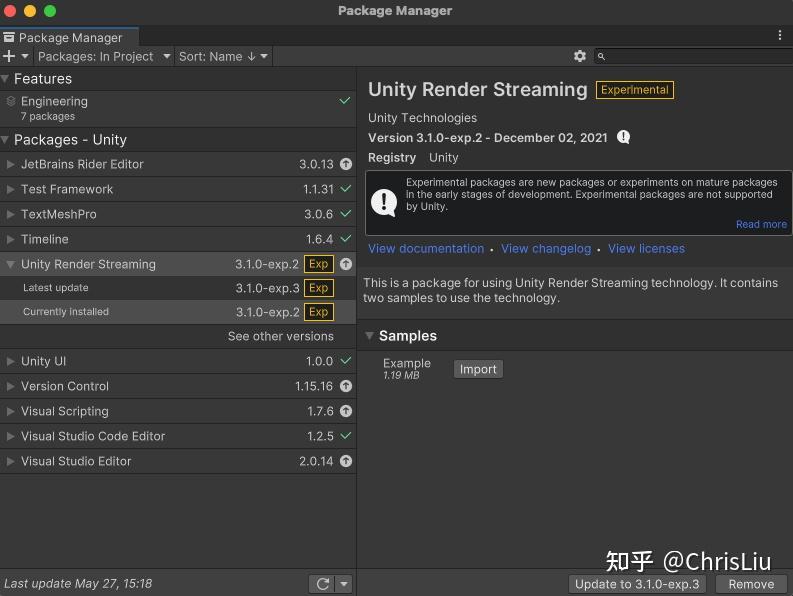This screenshot has width=793, height=596.
Task: Click JetBrains Rider update available icon
Action: pyautogui.click(x=346, y=164)
